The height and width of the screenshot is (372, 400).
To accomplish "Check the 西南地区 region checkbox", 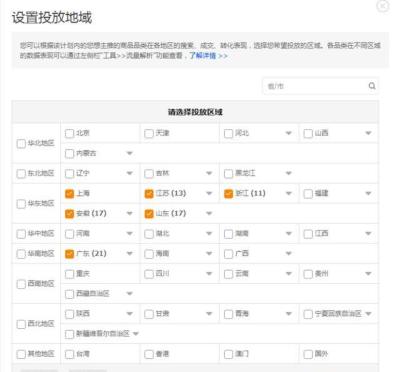I will (21, 284).
